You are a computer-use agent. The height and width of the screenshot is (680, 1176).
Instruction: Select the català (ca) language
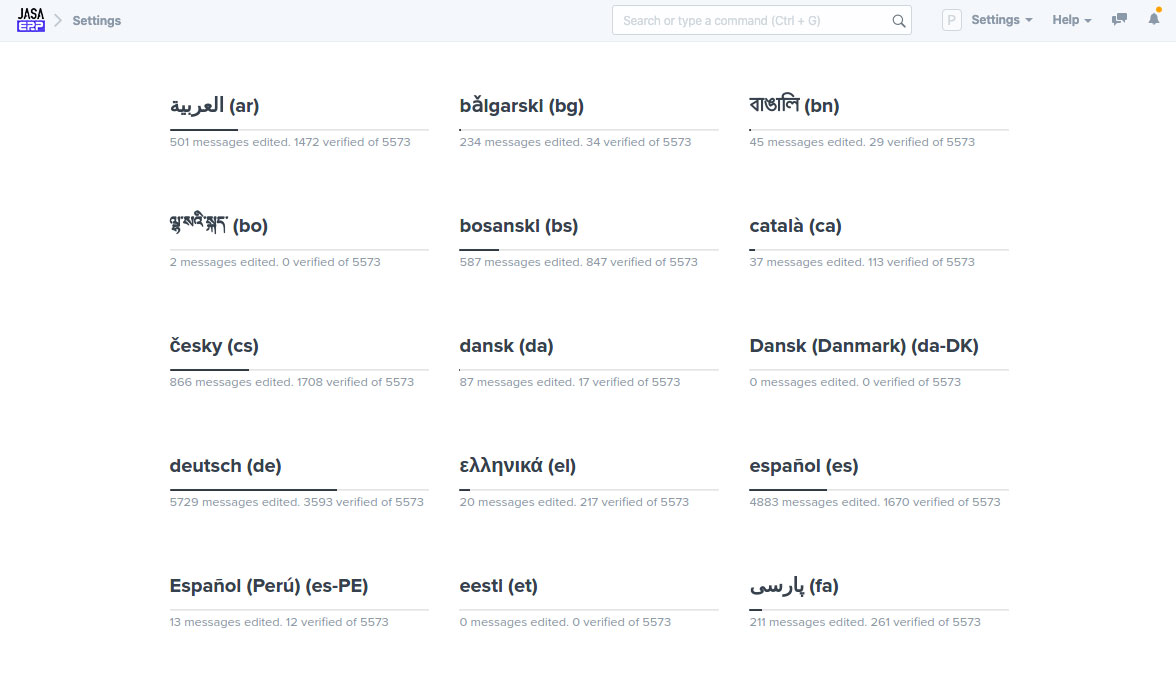pos(796,226)
